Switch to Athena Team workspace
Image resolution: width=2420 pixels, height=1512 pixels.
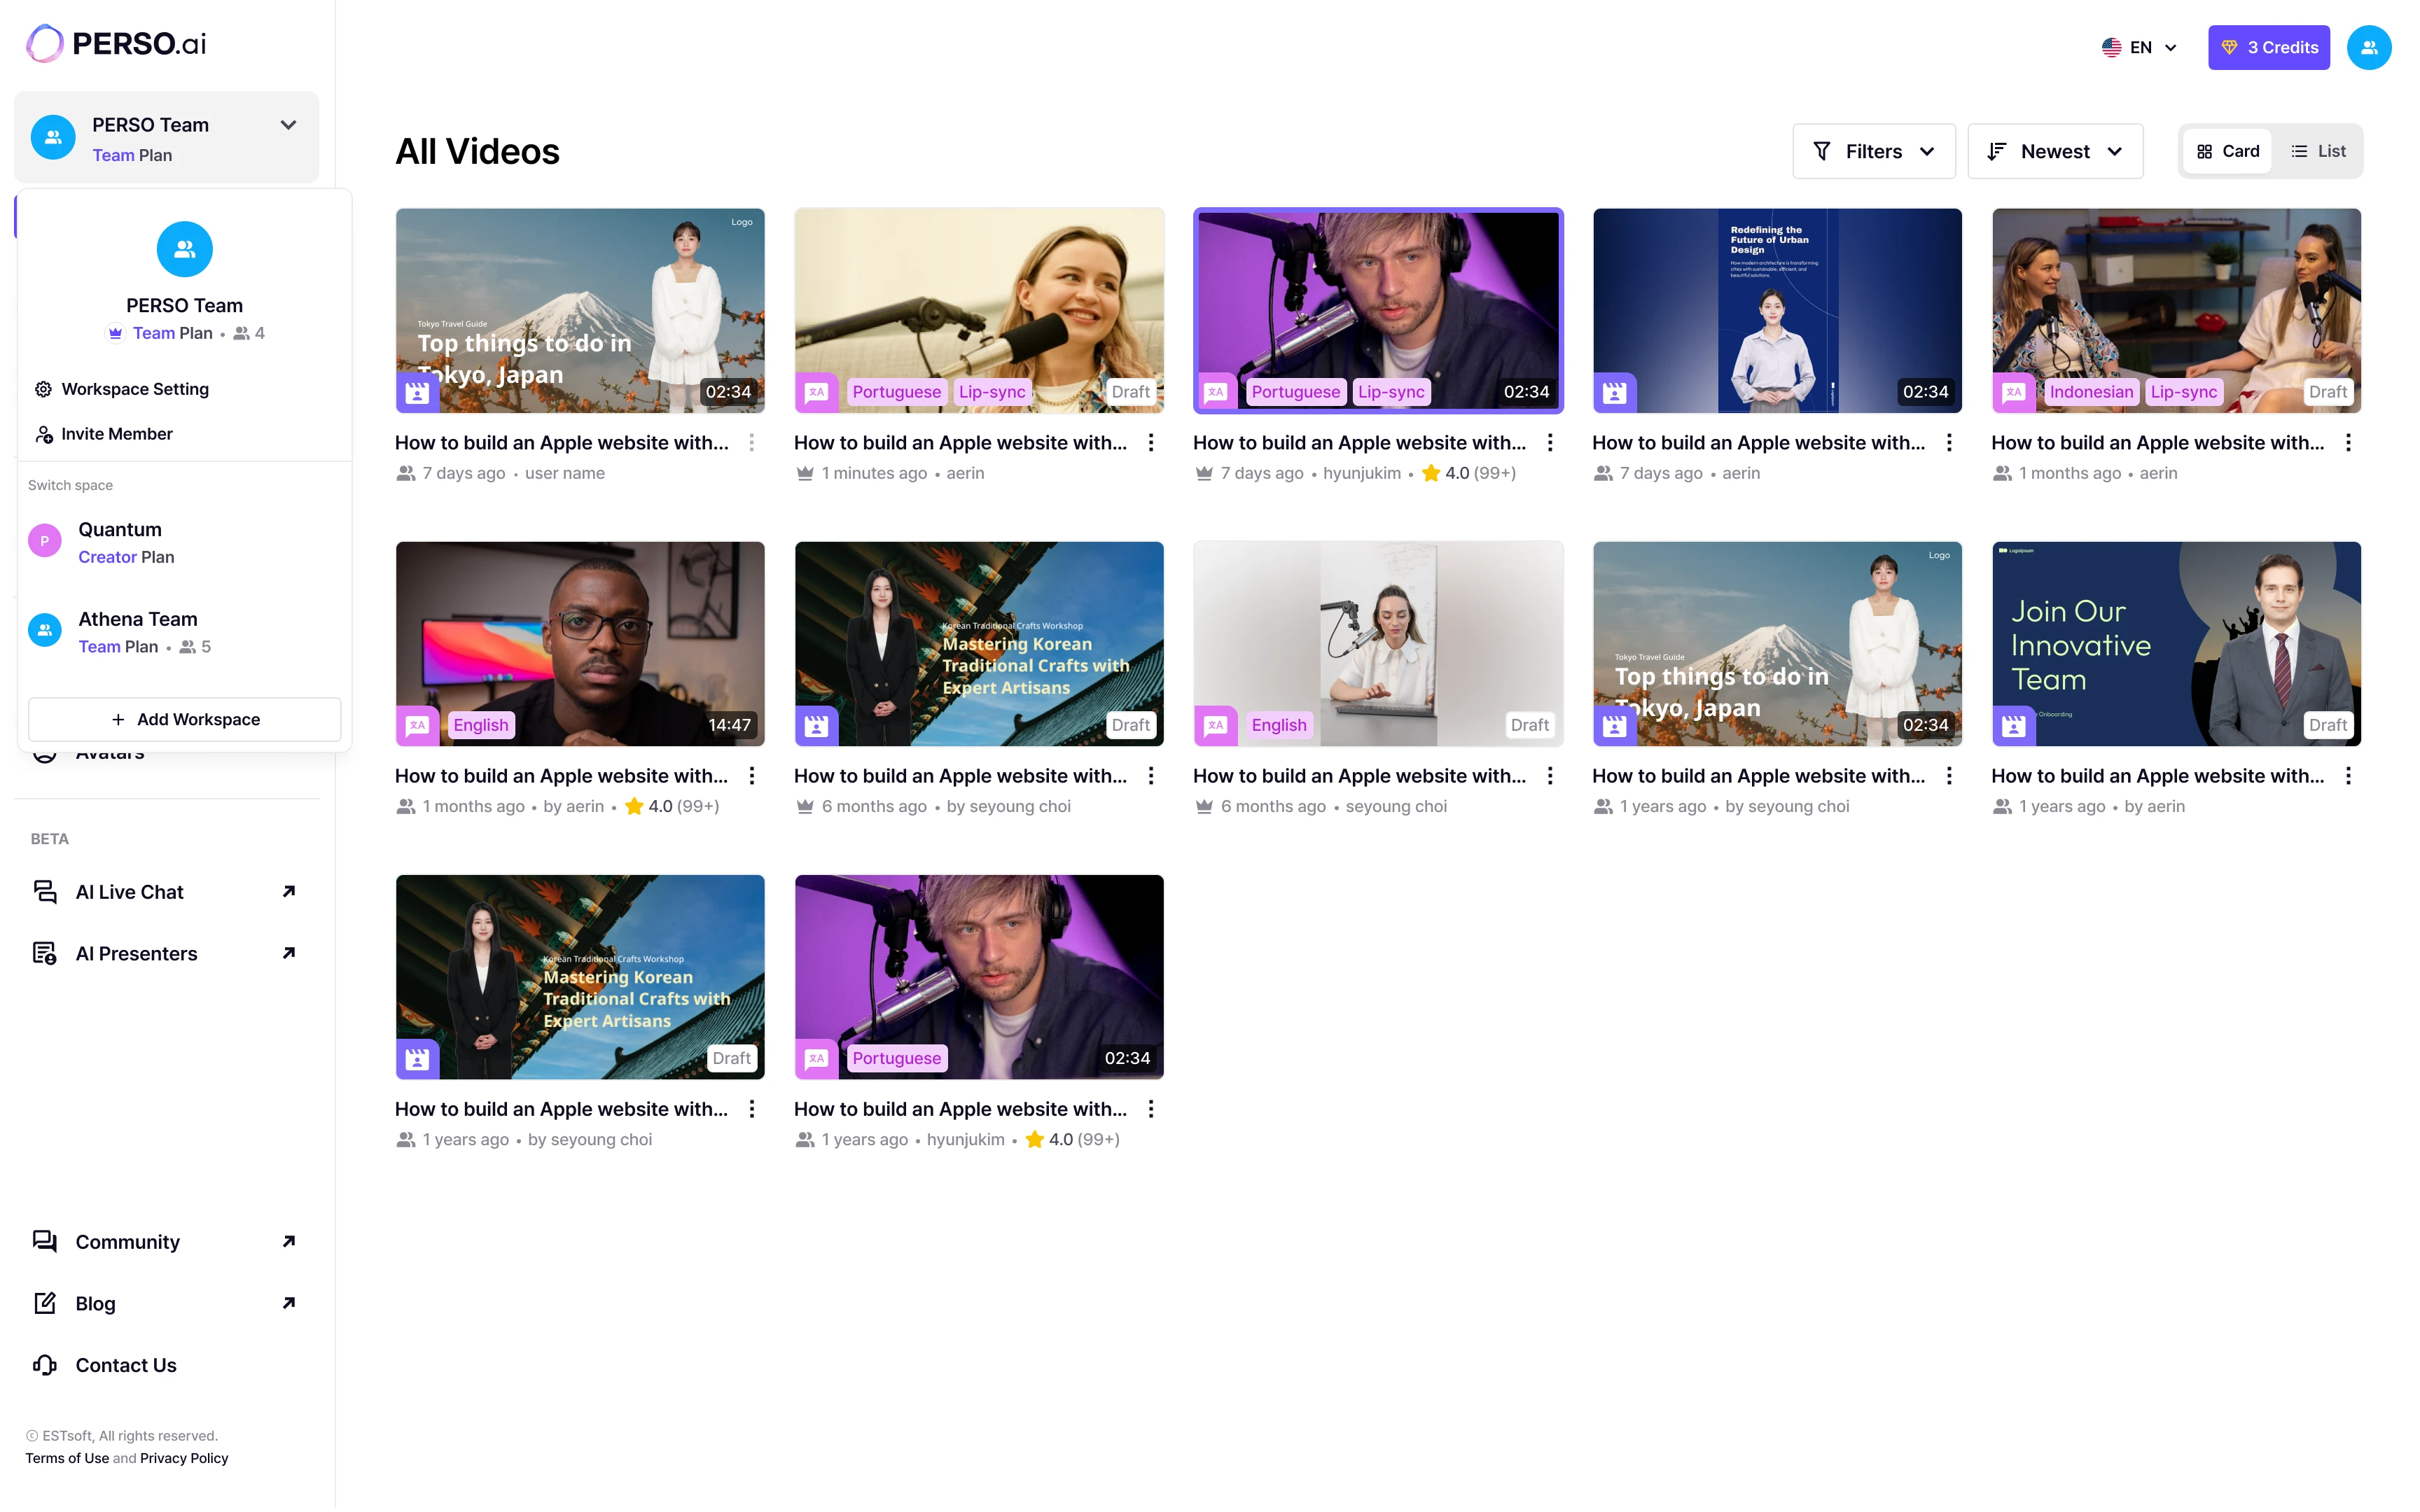click(185, 632)
